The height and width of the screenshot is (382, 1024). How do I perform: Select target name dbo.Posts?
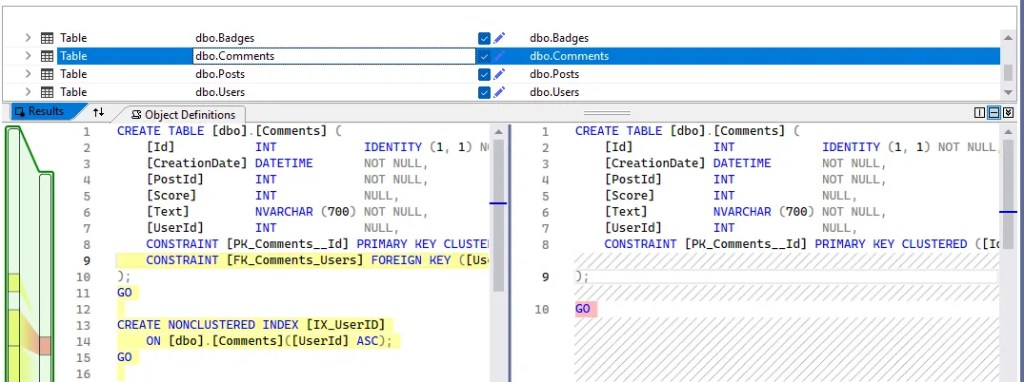554,74
